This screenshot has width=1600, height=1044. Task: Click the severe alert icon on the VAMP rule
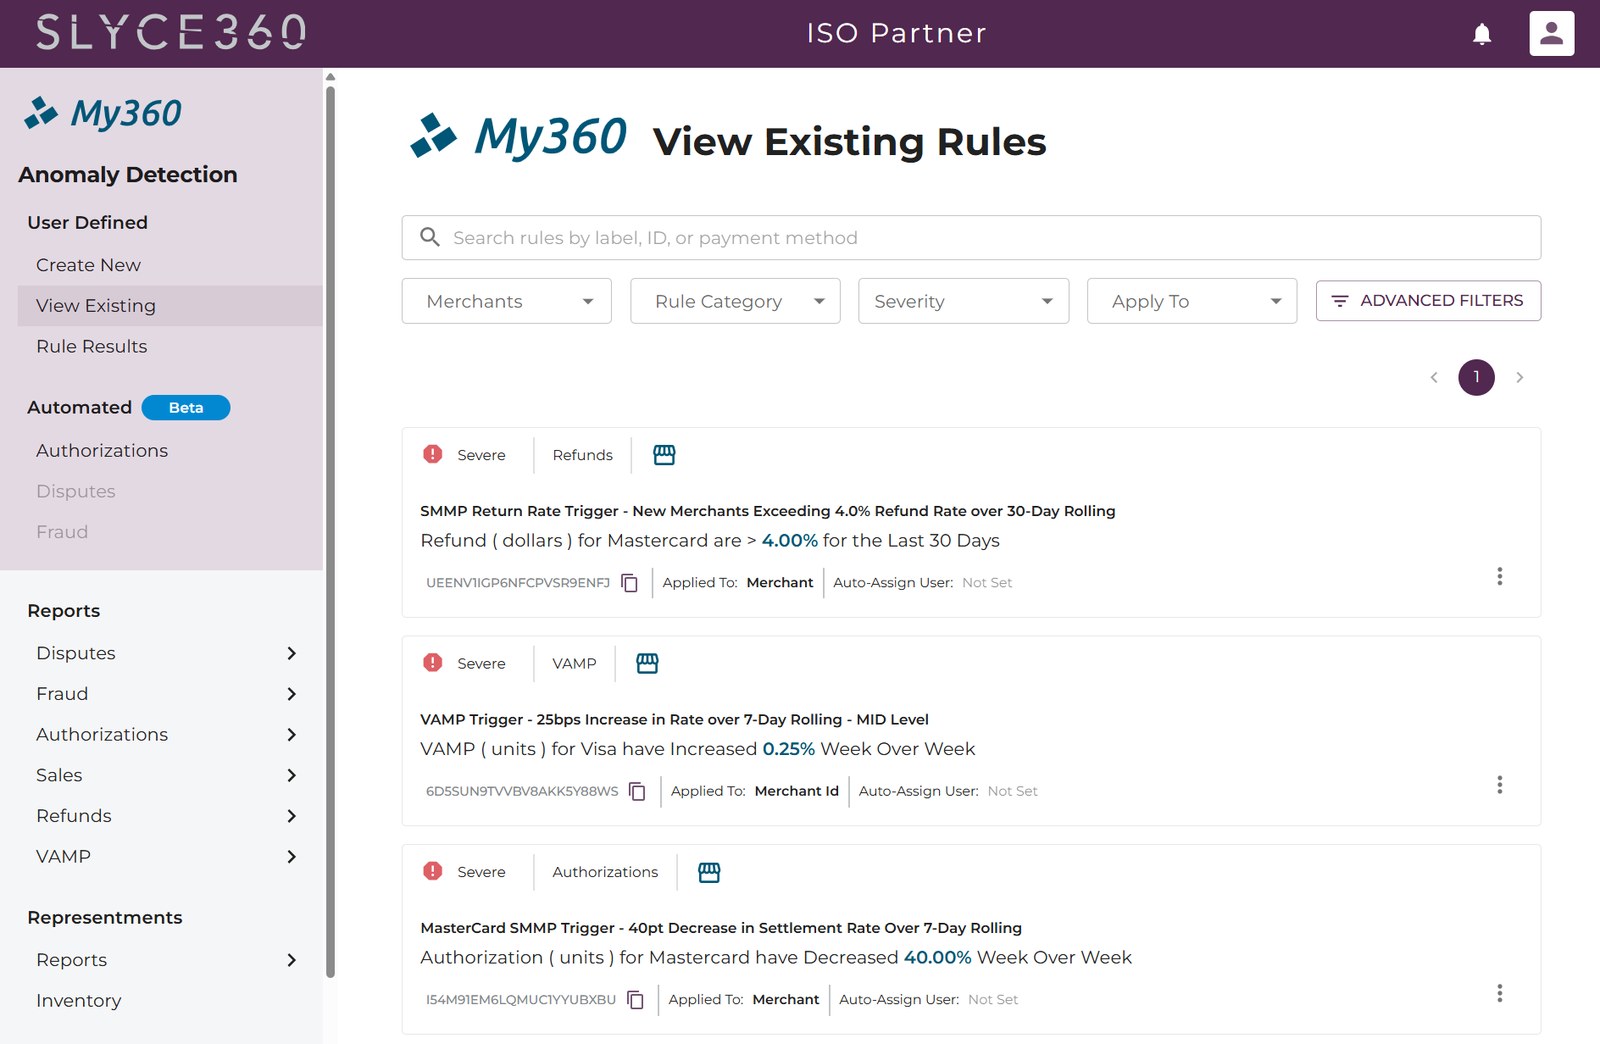click(433, 662)
